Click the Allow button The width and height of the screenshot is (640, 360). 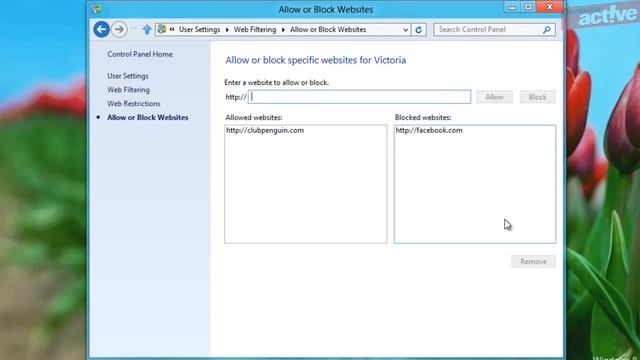(x=494, y=97)
